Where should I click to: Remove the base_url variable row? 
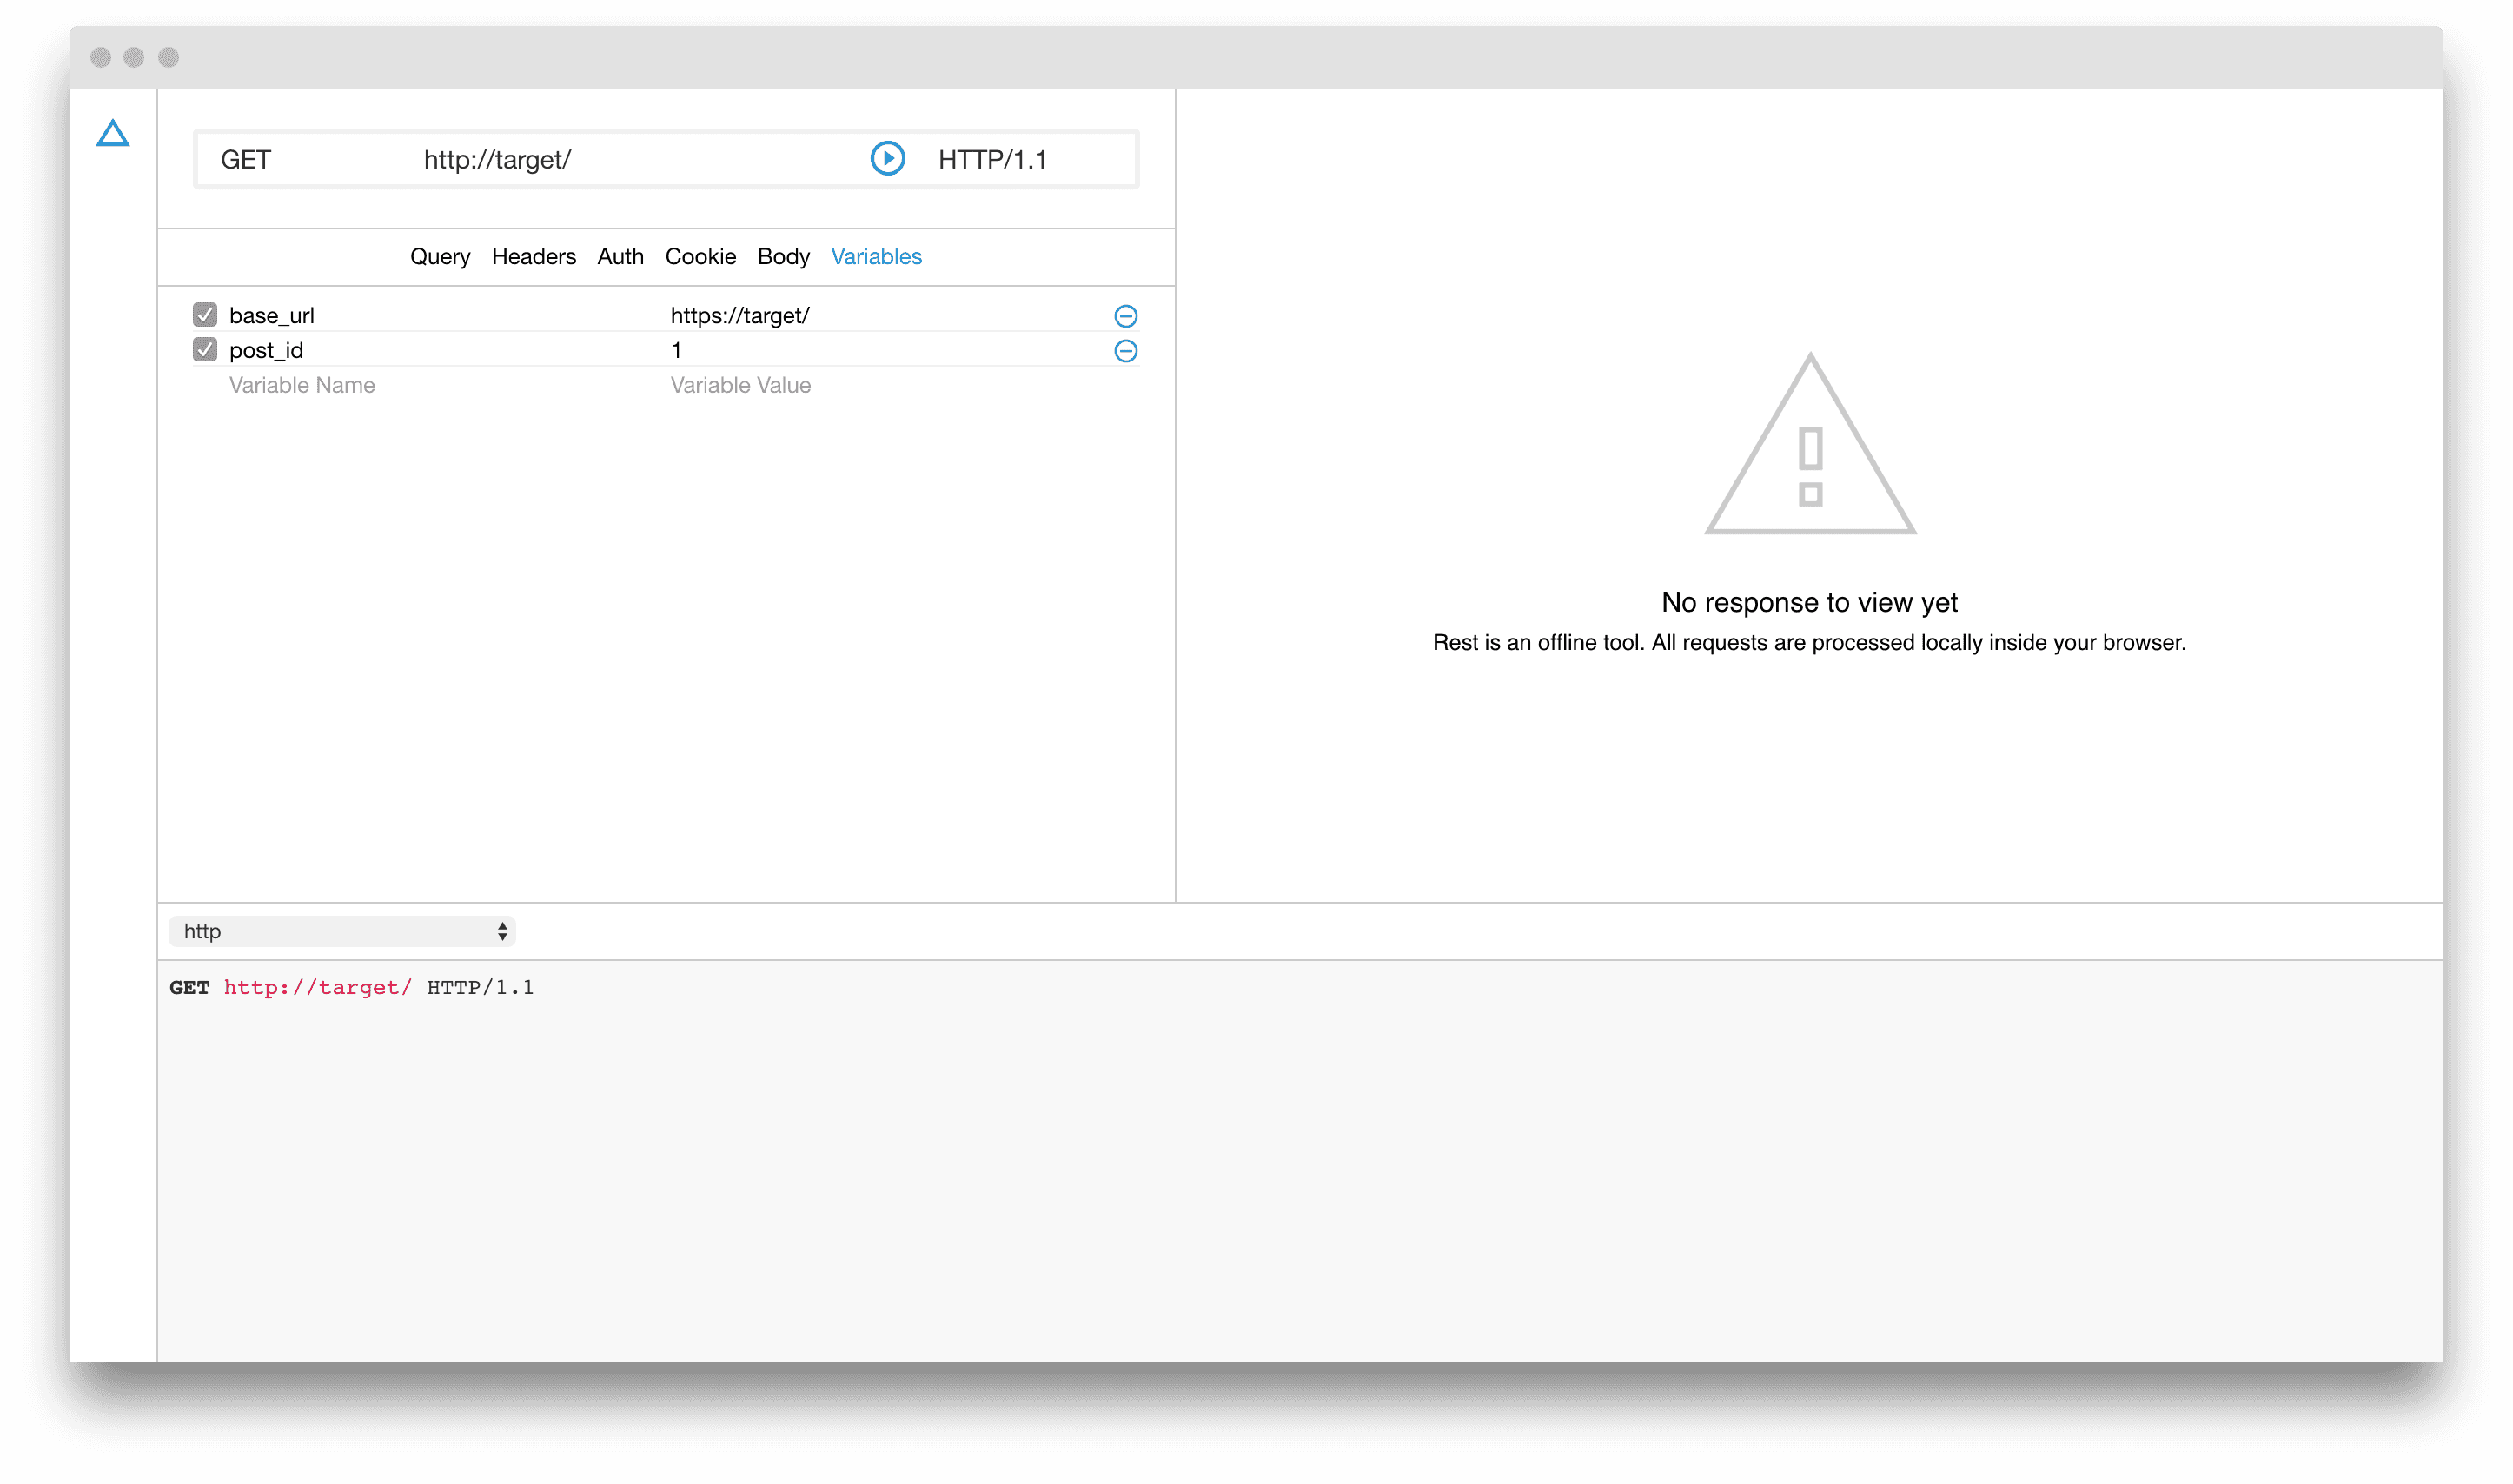pyautogui.click(x=1125, y=316)
